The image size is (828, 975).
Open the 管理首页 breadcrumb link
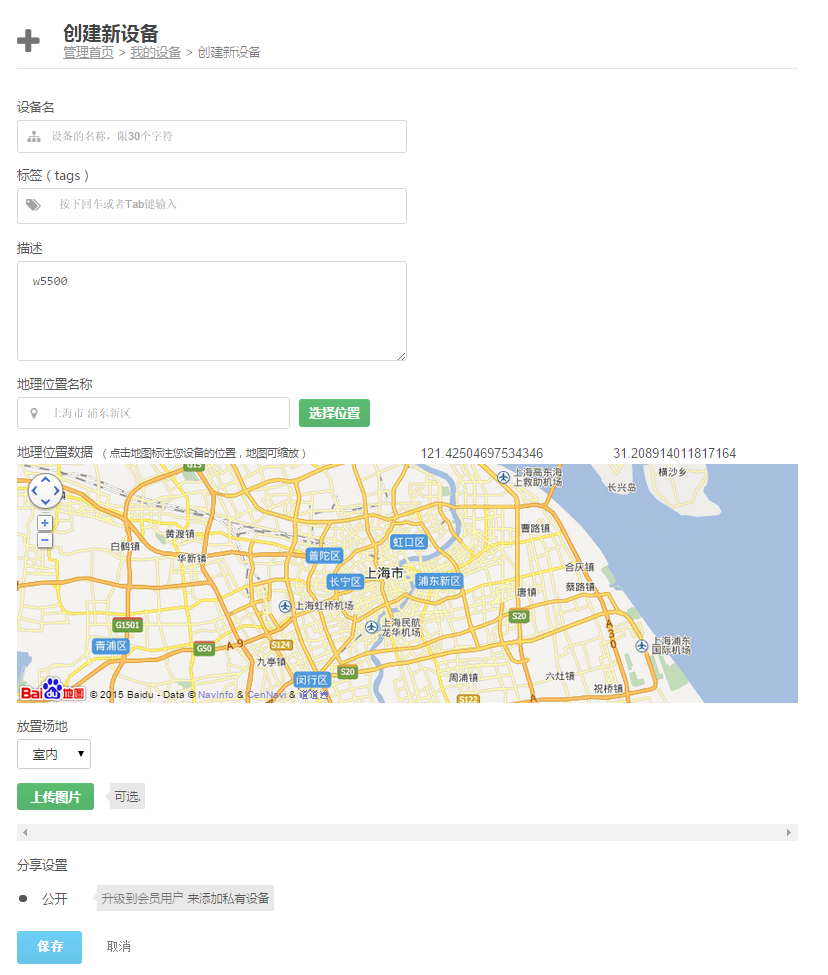pos(88,52)
